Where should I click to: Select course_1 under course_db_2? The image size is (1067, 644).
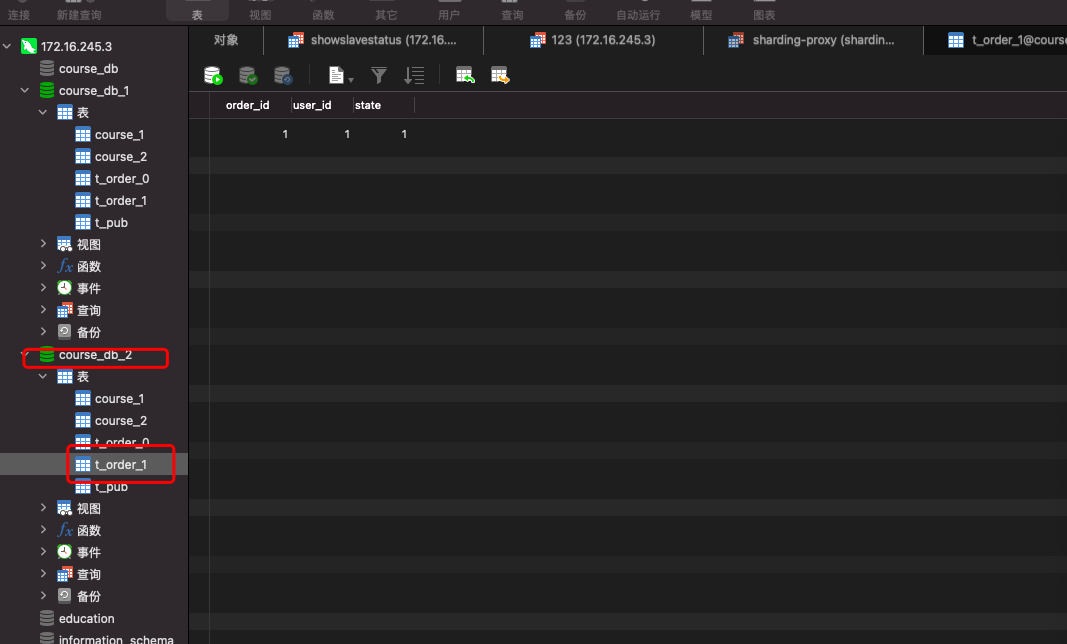(120, 399)
